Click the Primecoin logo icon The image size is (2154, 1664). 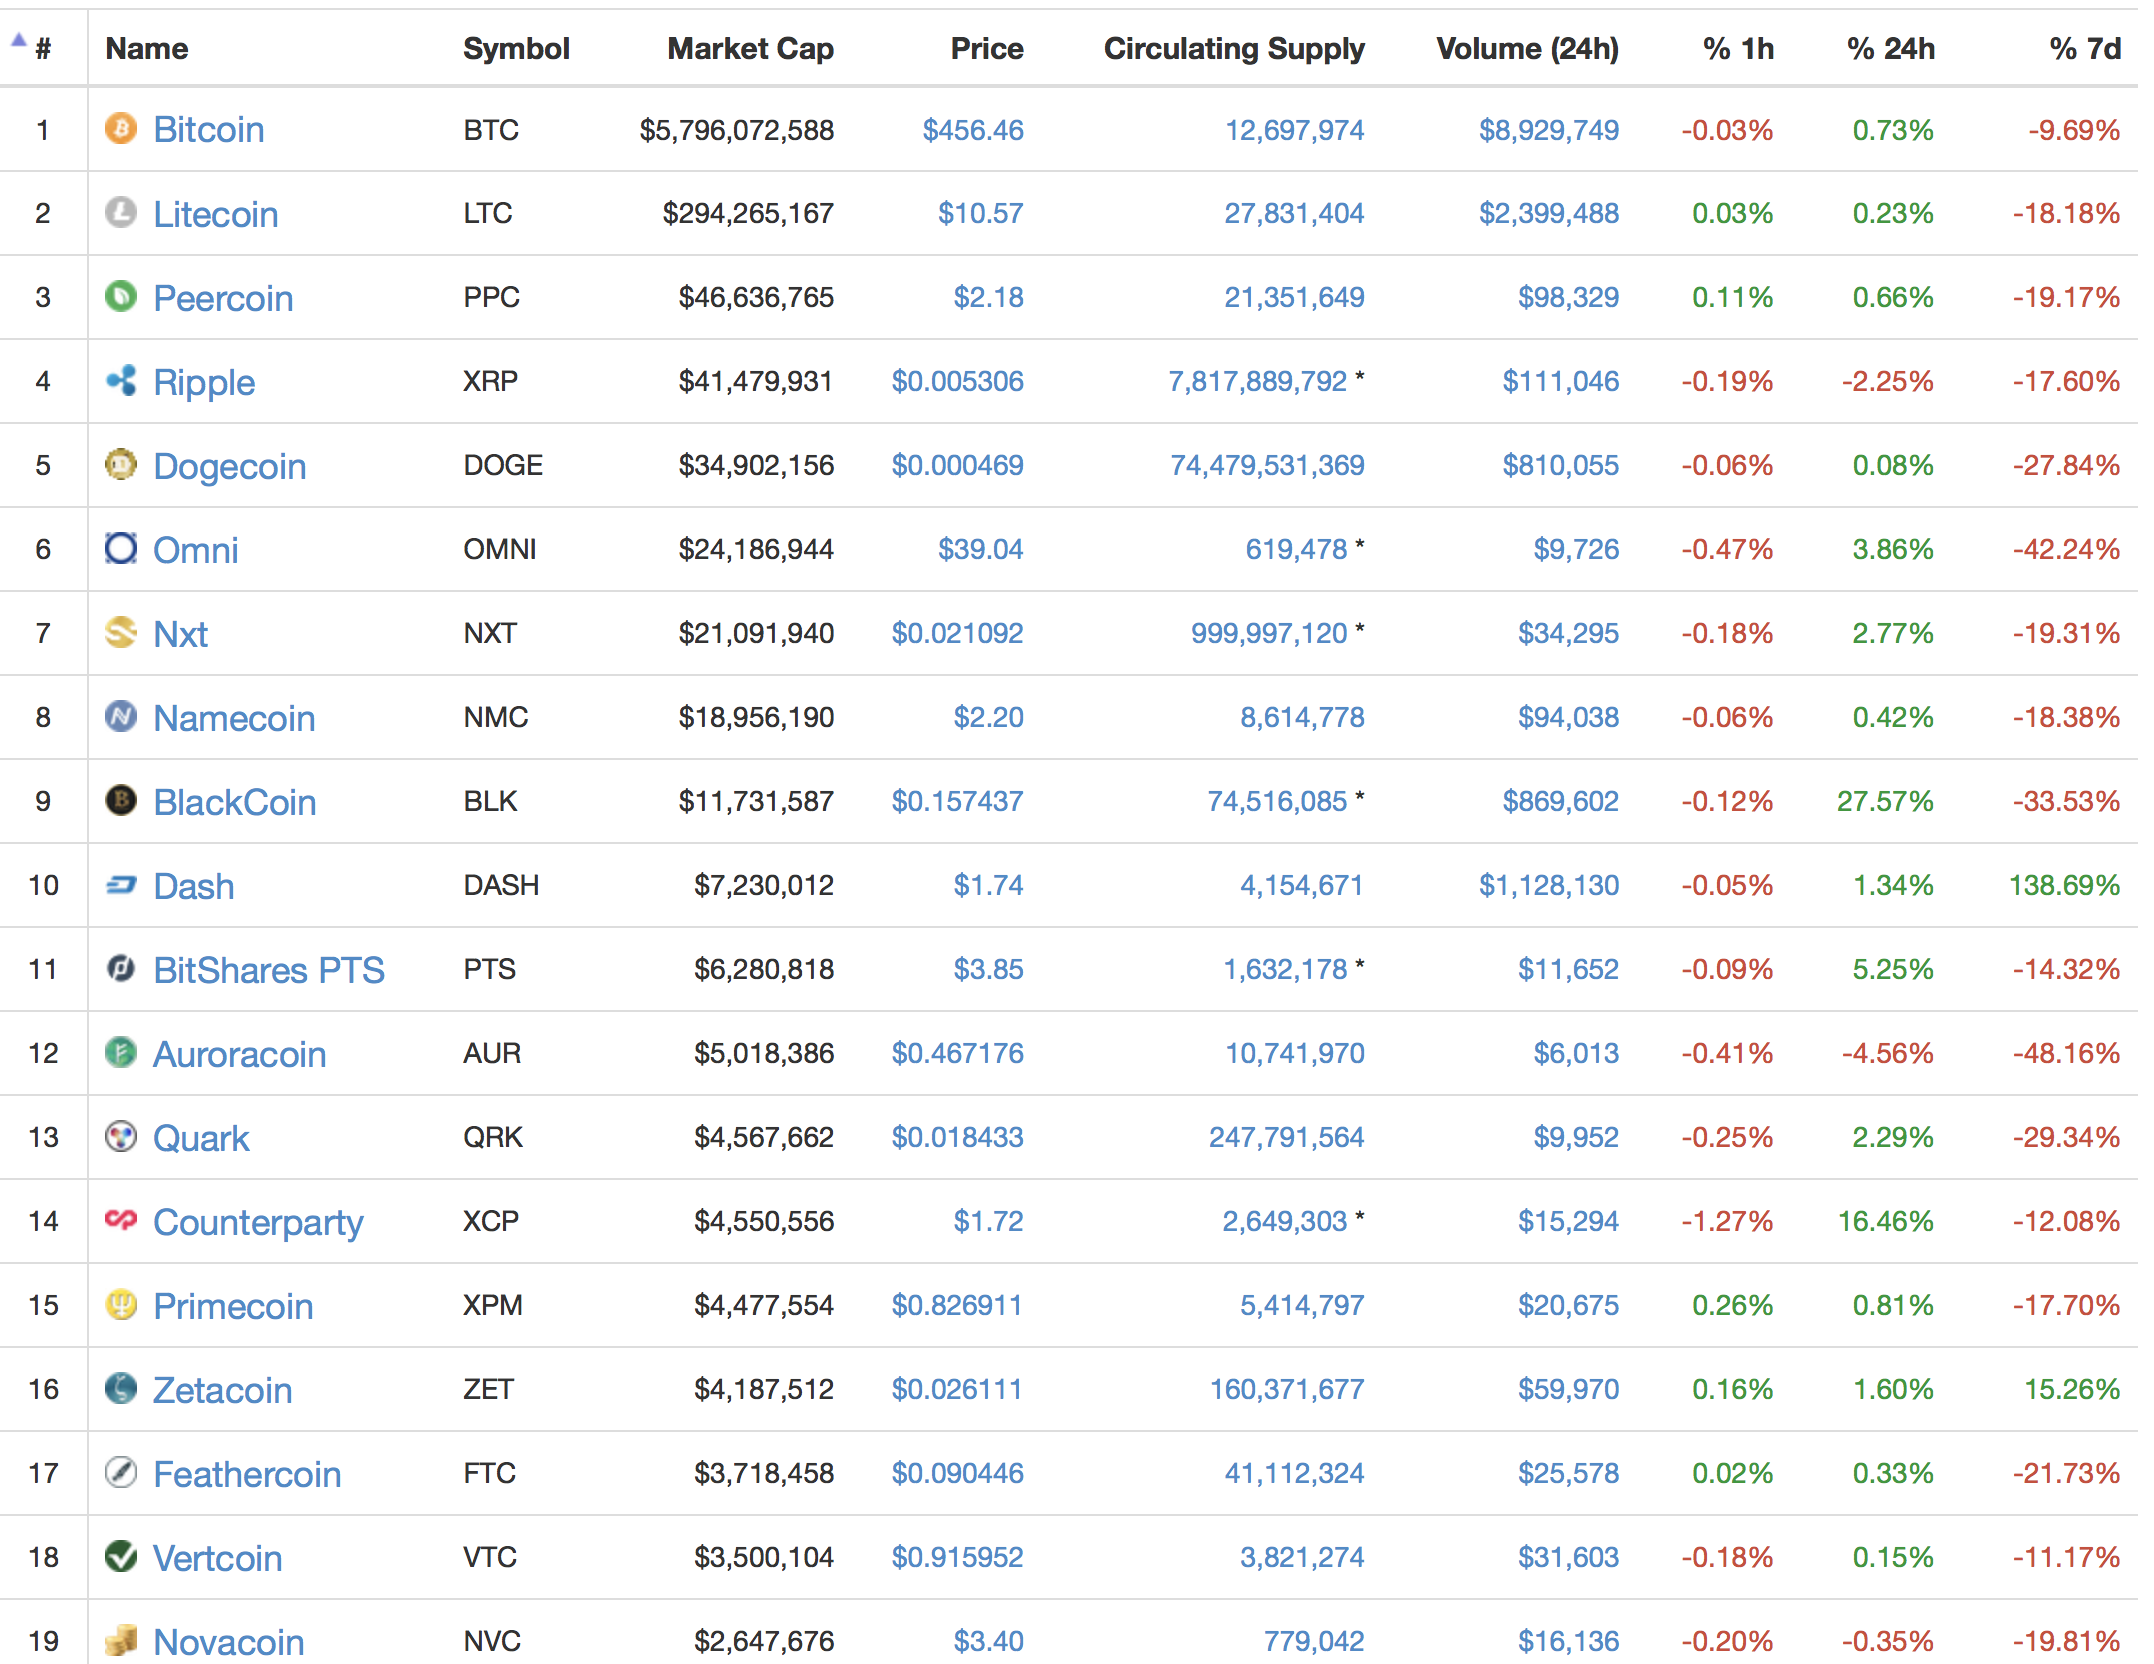121,1305
